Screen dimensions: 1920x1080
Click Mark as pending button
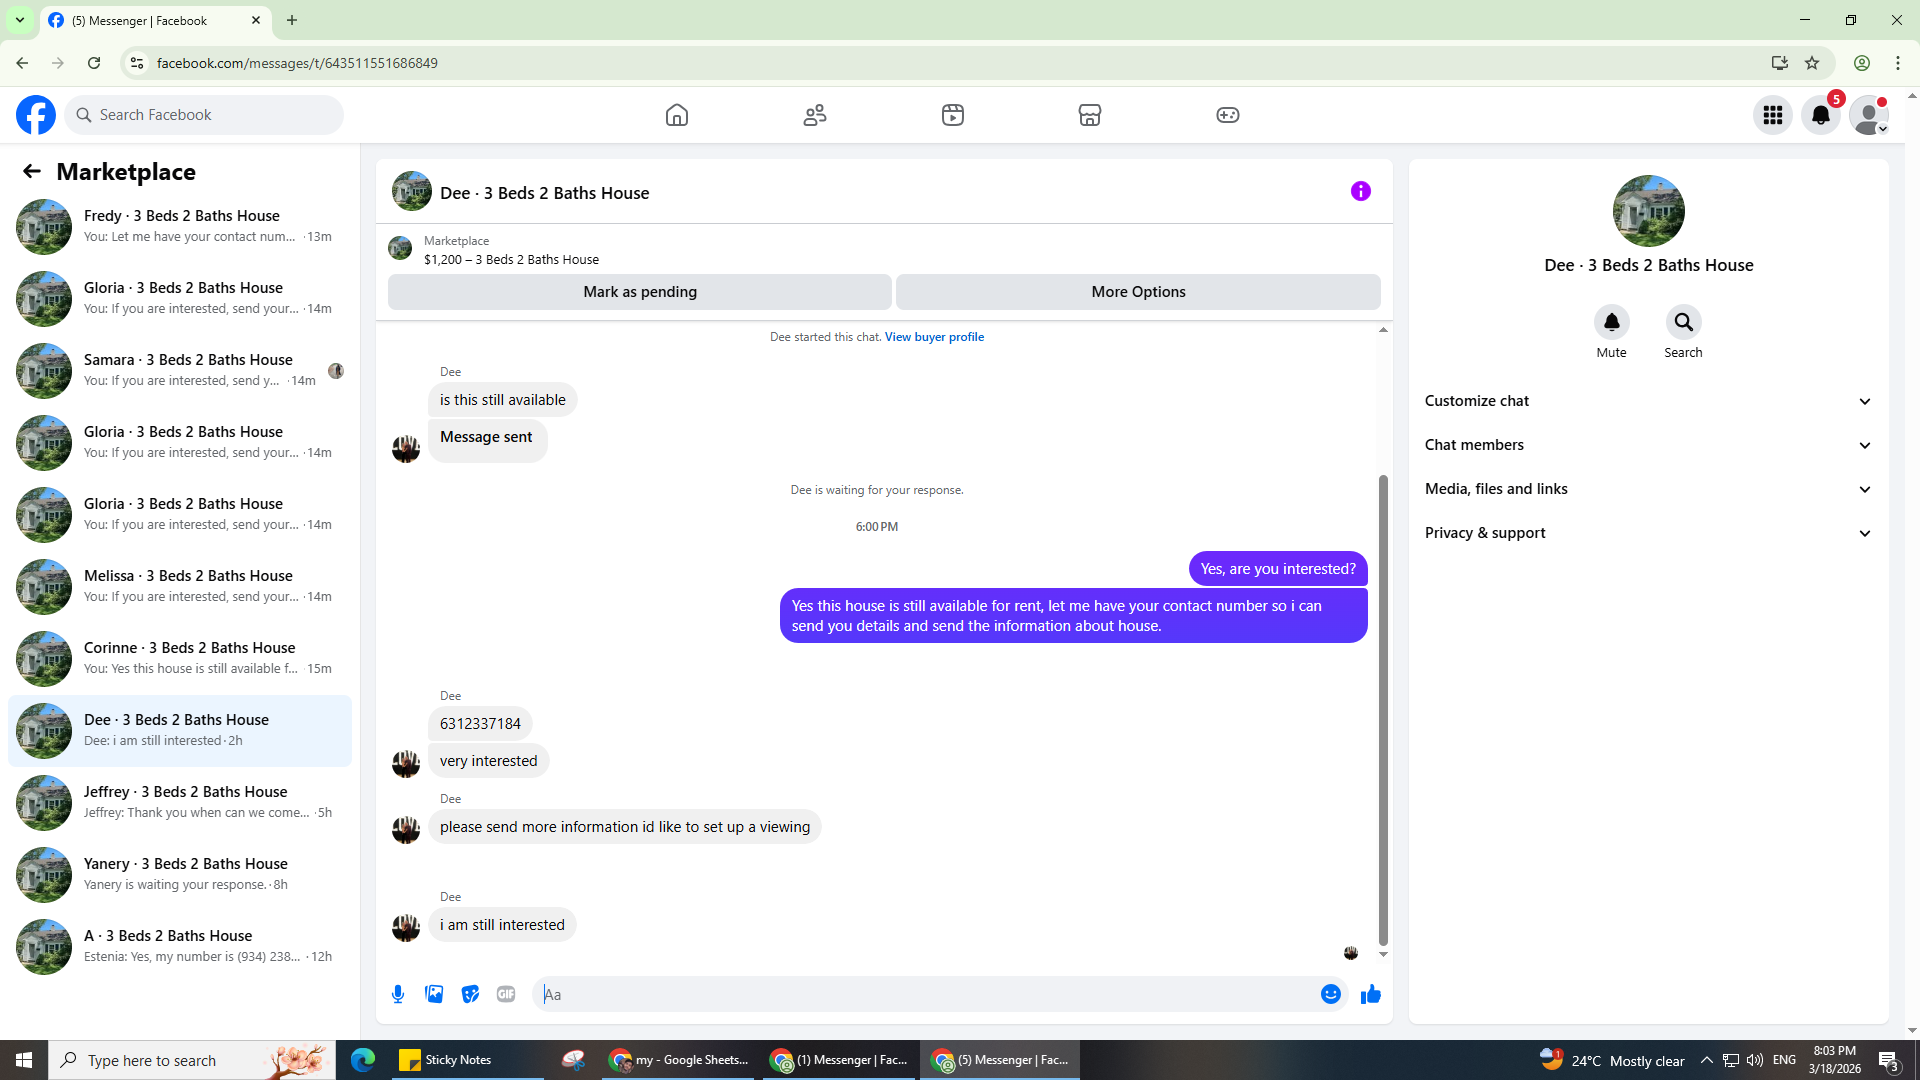click(640, 292)
